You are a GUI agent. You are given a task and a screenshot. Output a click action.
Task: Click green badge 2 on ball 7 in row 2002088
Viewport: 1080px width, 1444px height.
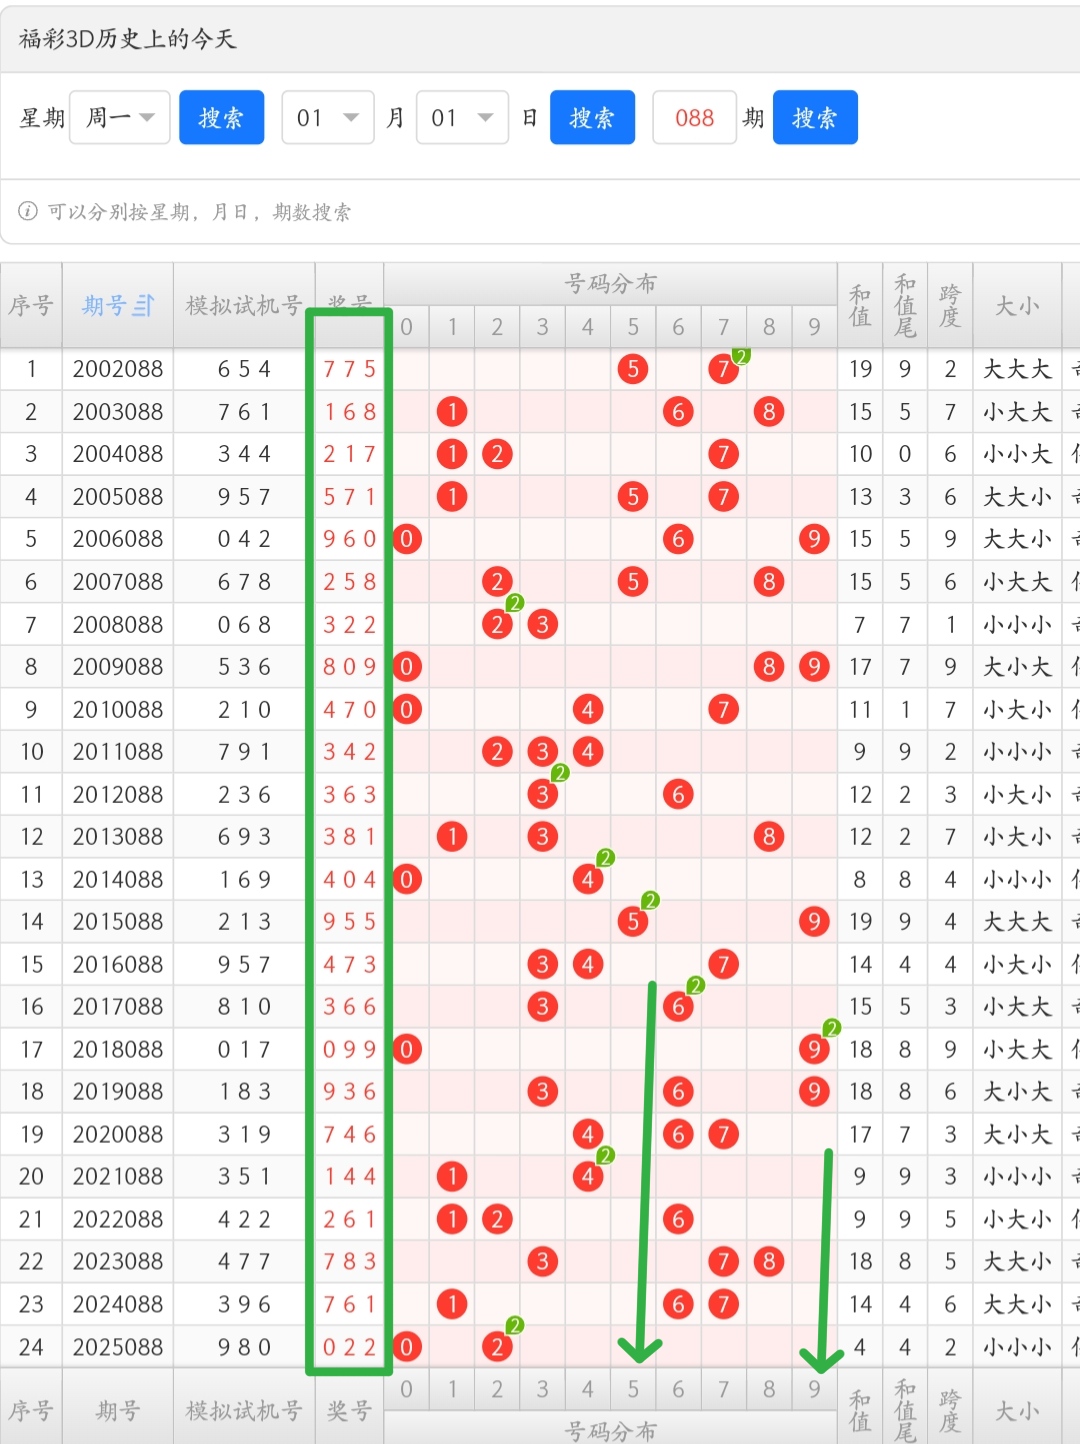(740, 356)
